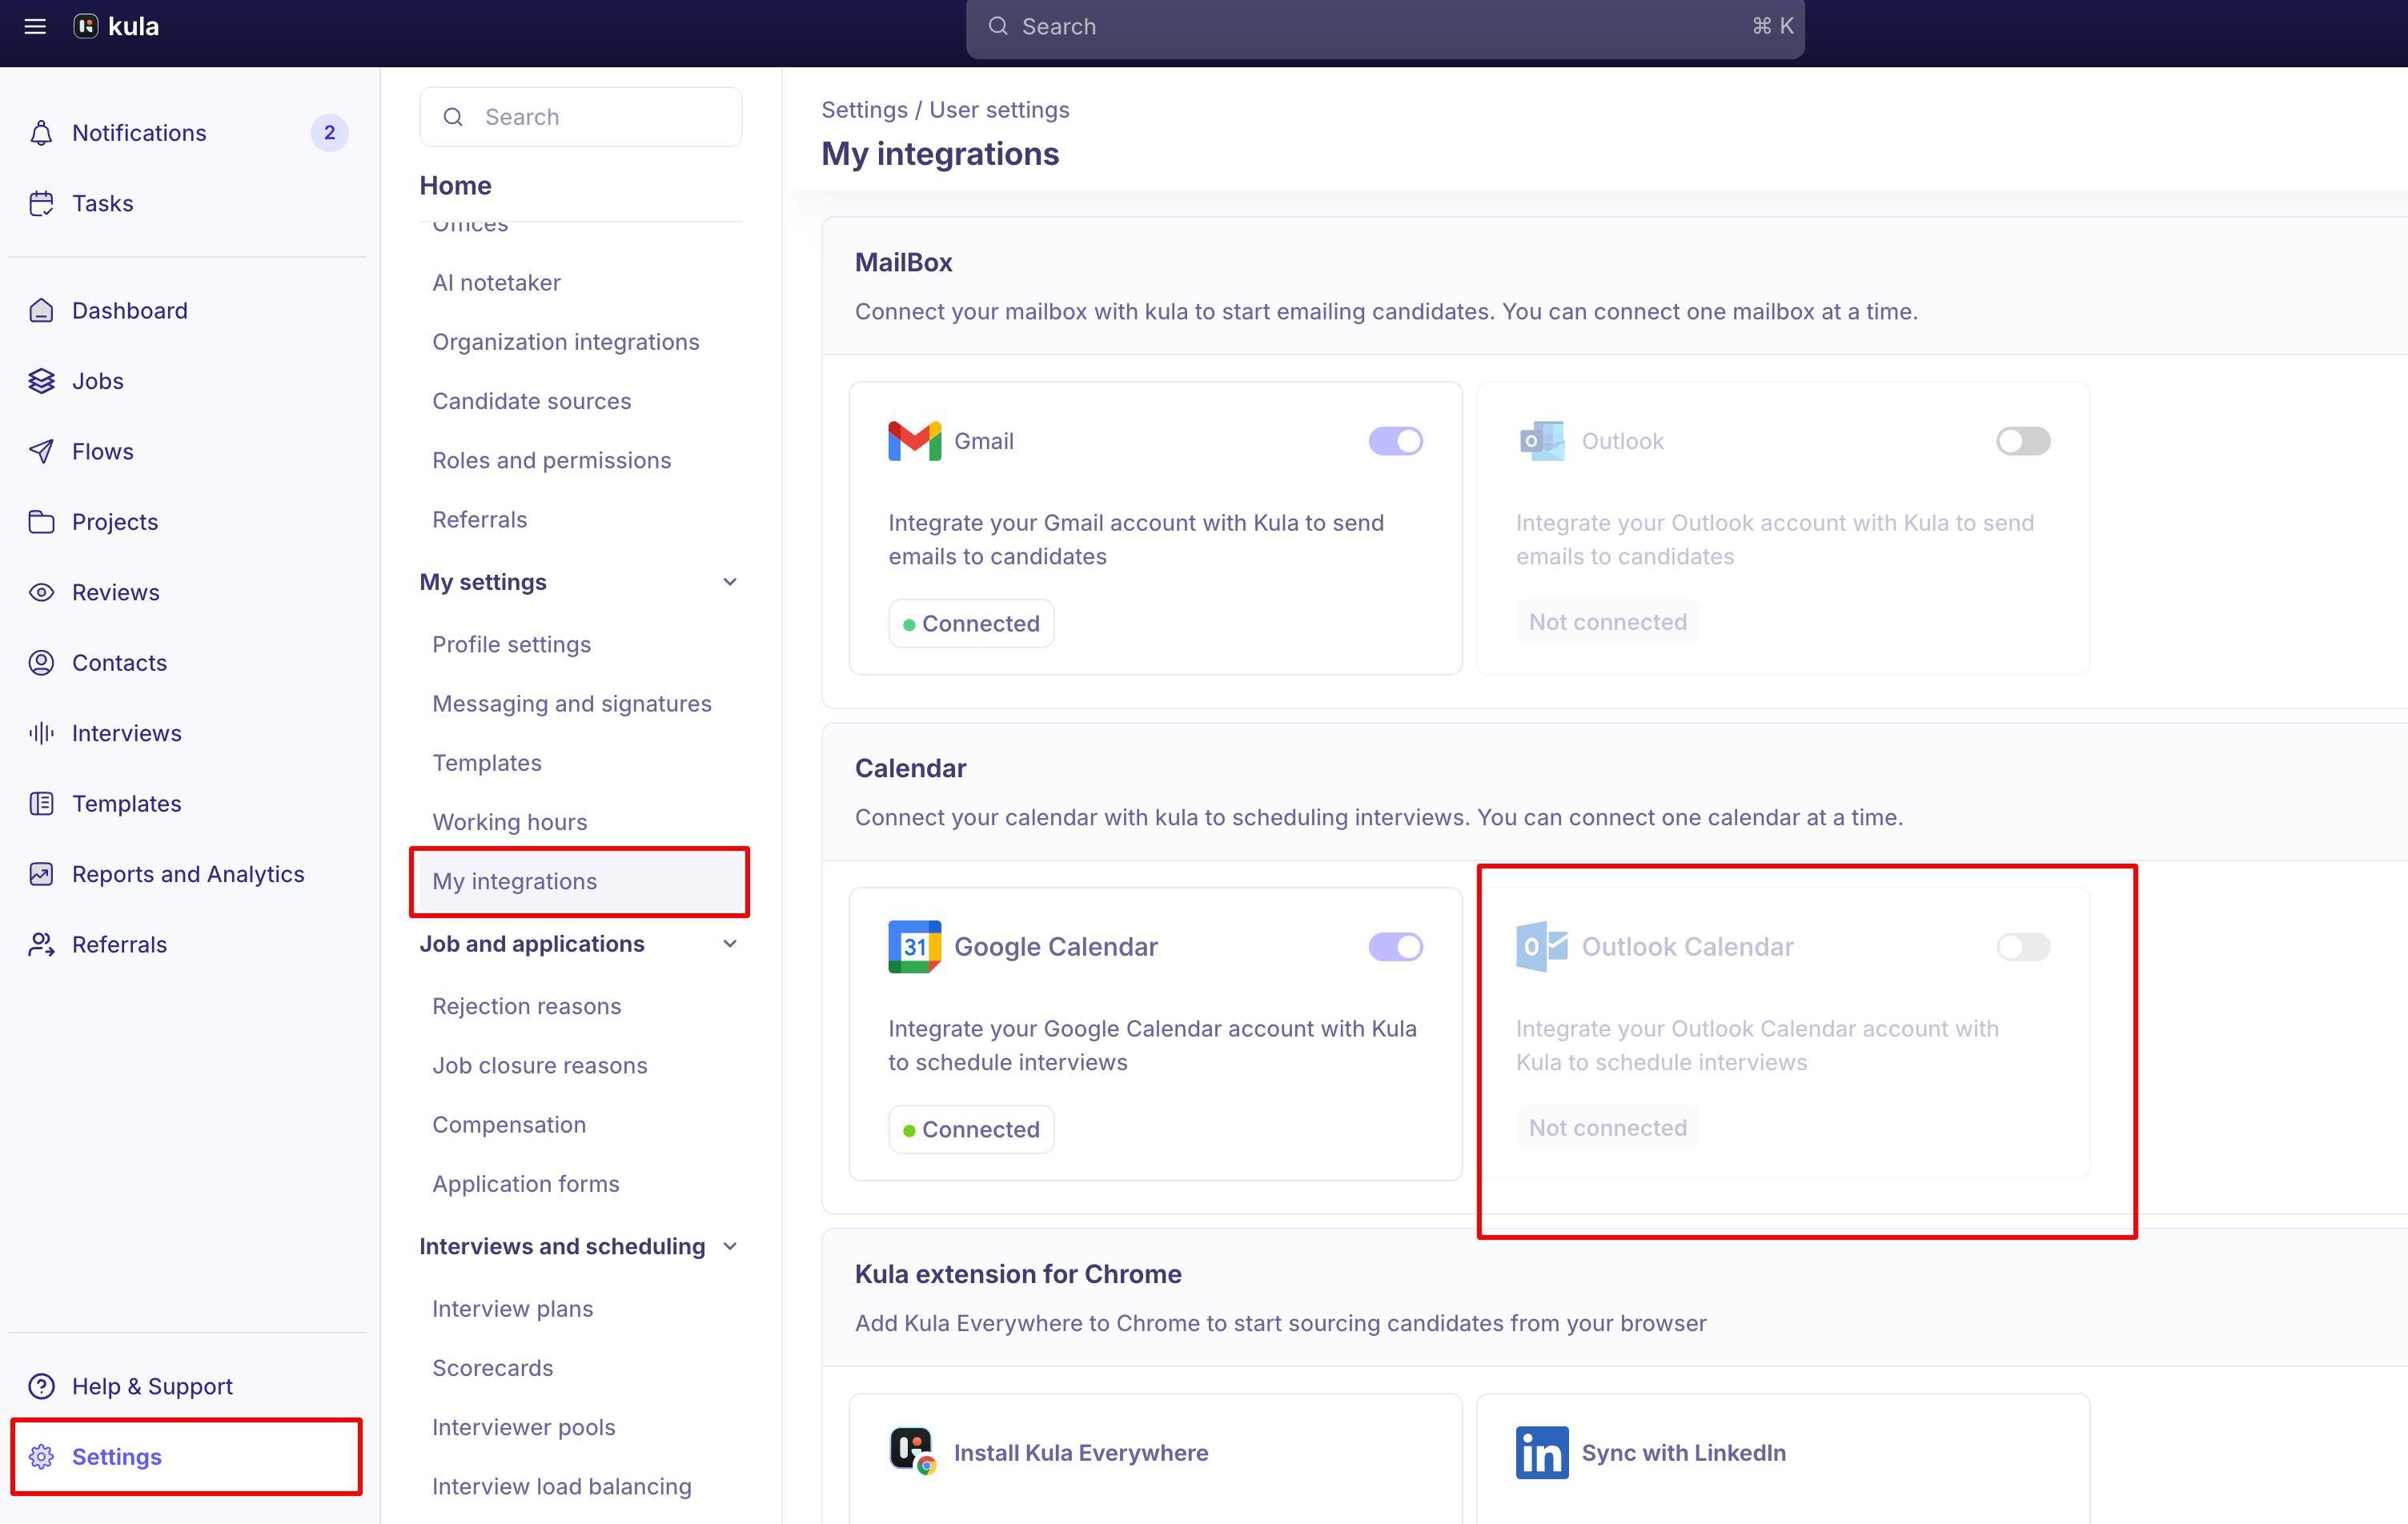Click the LinkedIn icon in the Chrome extension section
The width and height of the screenshot is (2408, 1524).
click(1541, 1453)
